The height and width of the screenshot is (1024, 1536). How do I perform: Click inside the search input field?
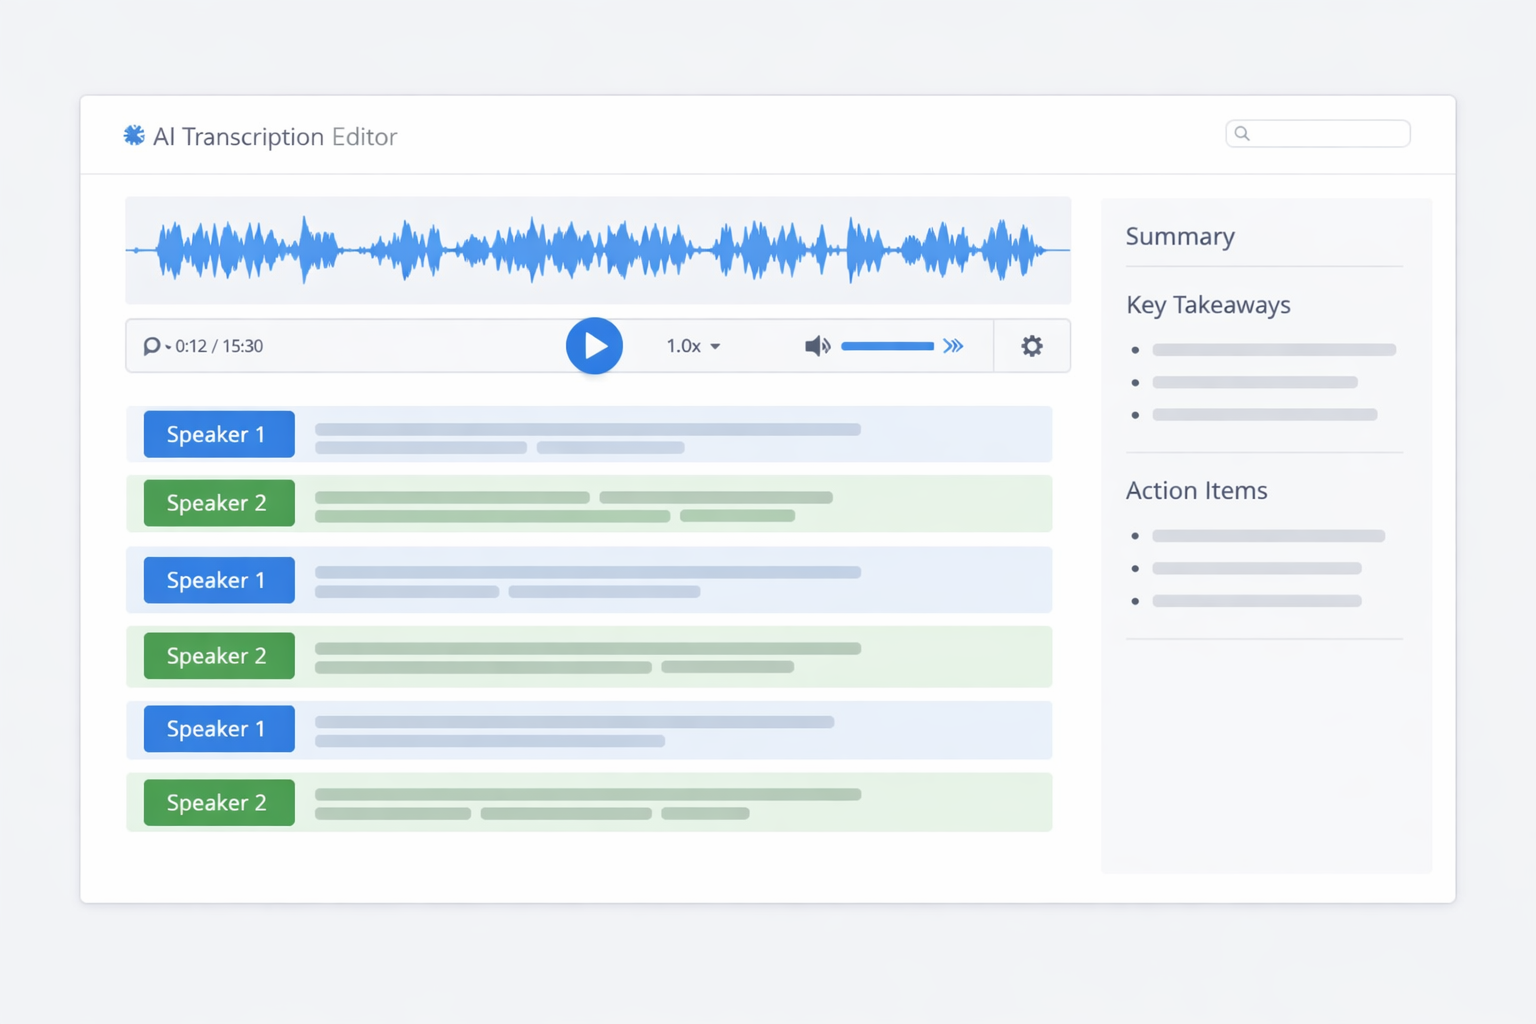[1318, 133]
